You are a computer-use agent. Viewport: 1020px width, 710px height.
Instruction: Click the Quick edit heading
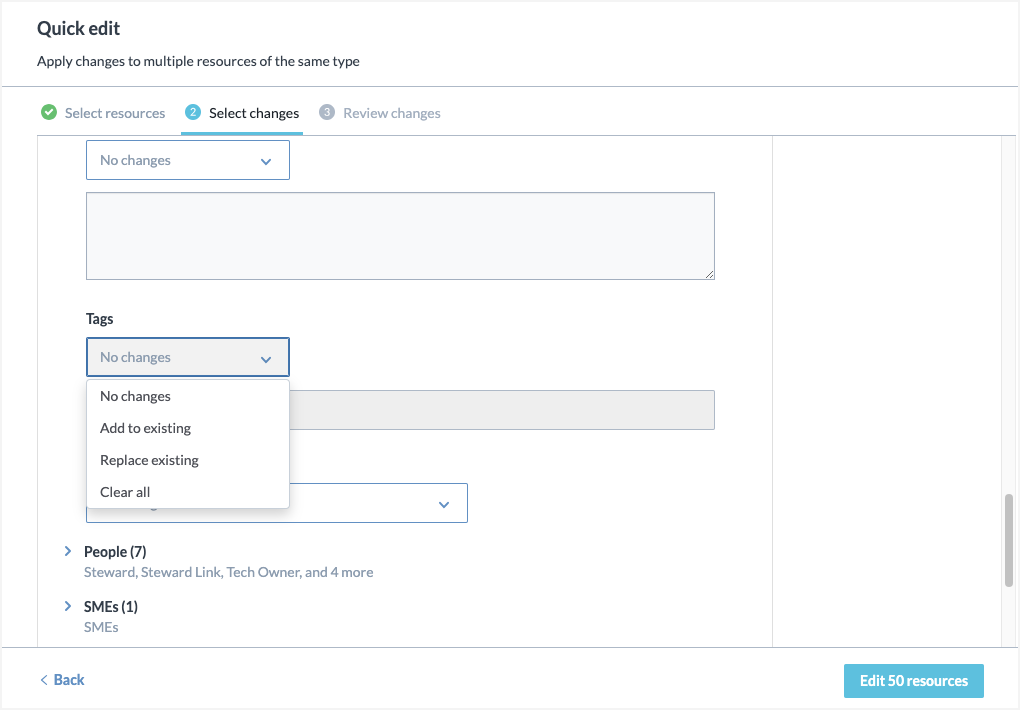79,29
